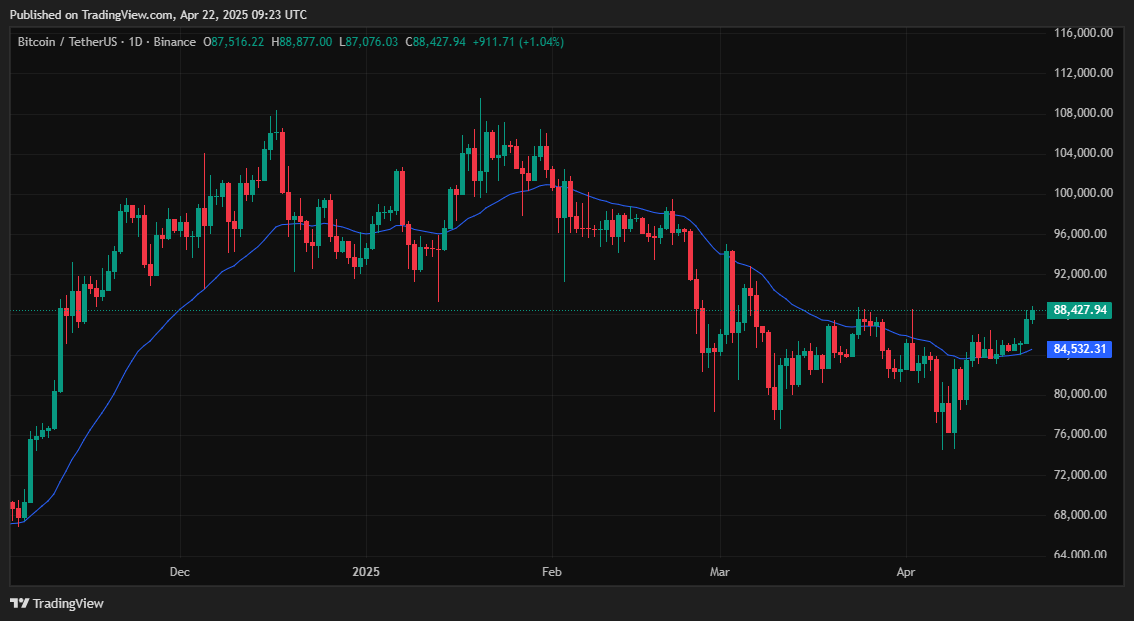Click the open value O87,516.22
The height and width of the screenshot is (621, 1134).
234,42
